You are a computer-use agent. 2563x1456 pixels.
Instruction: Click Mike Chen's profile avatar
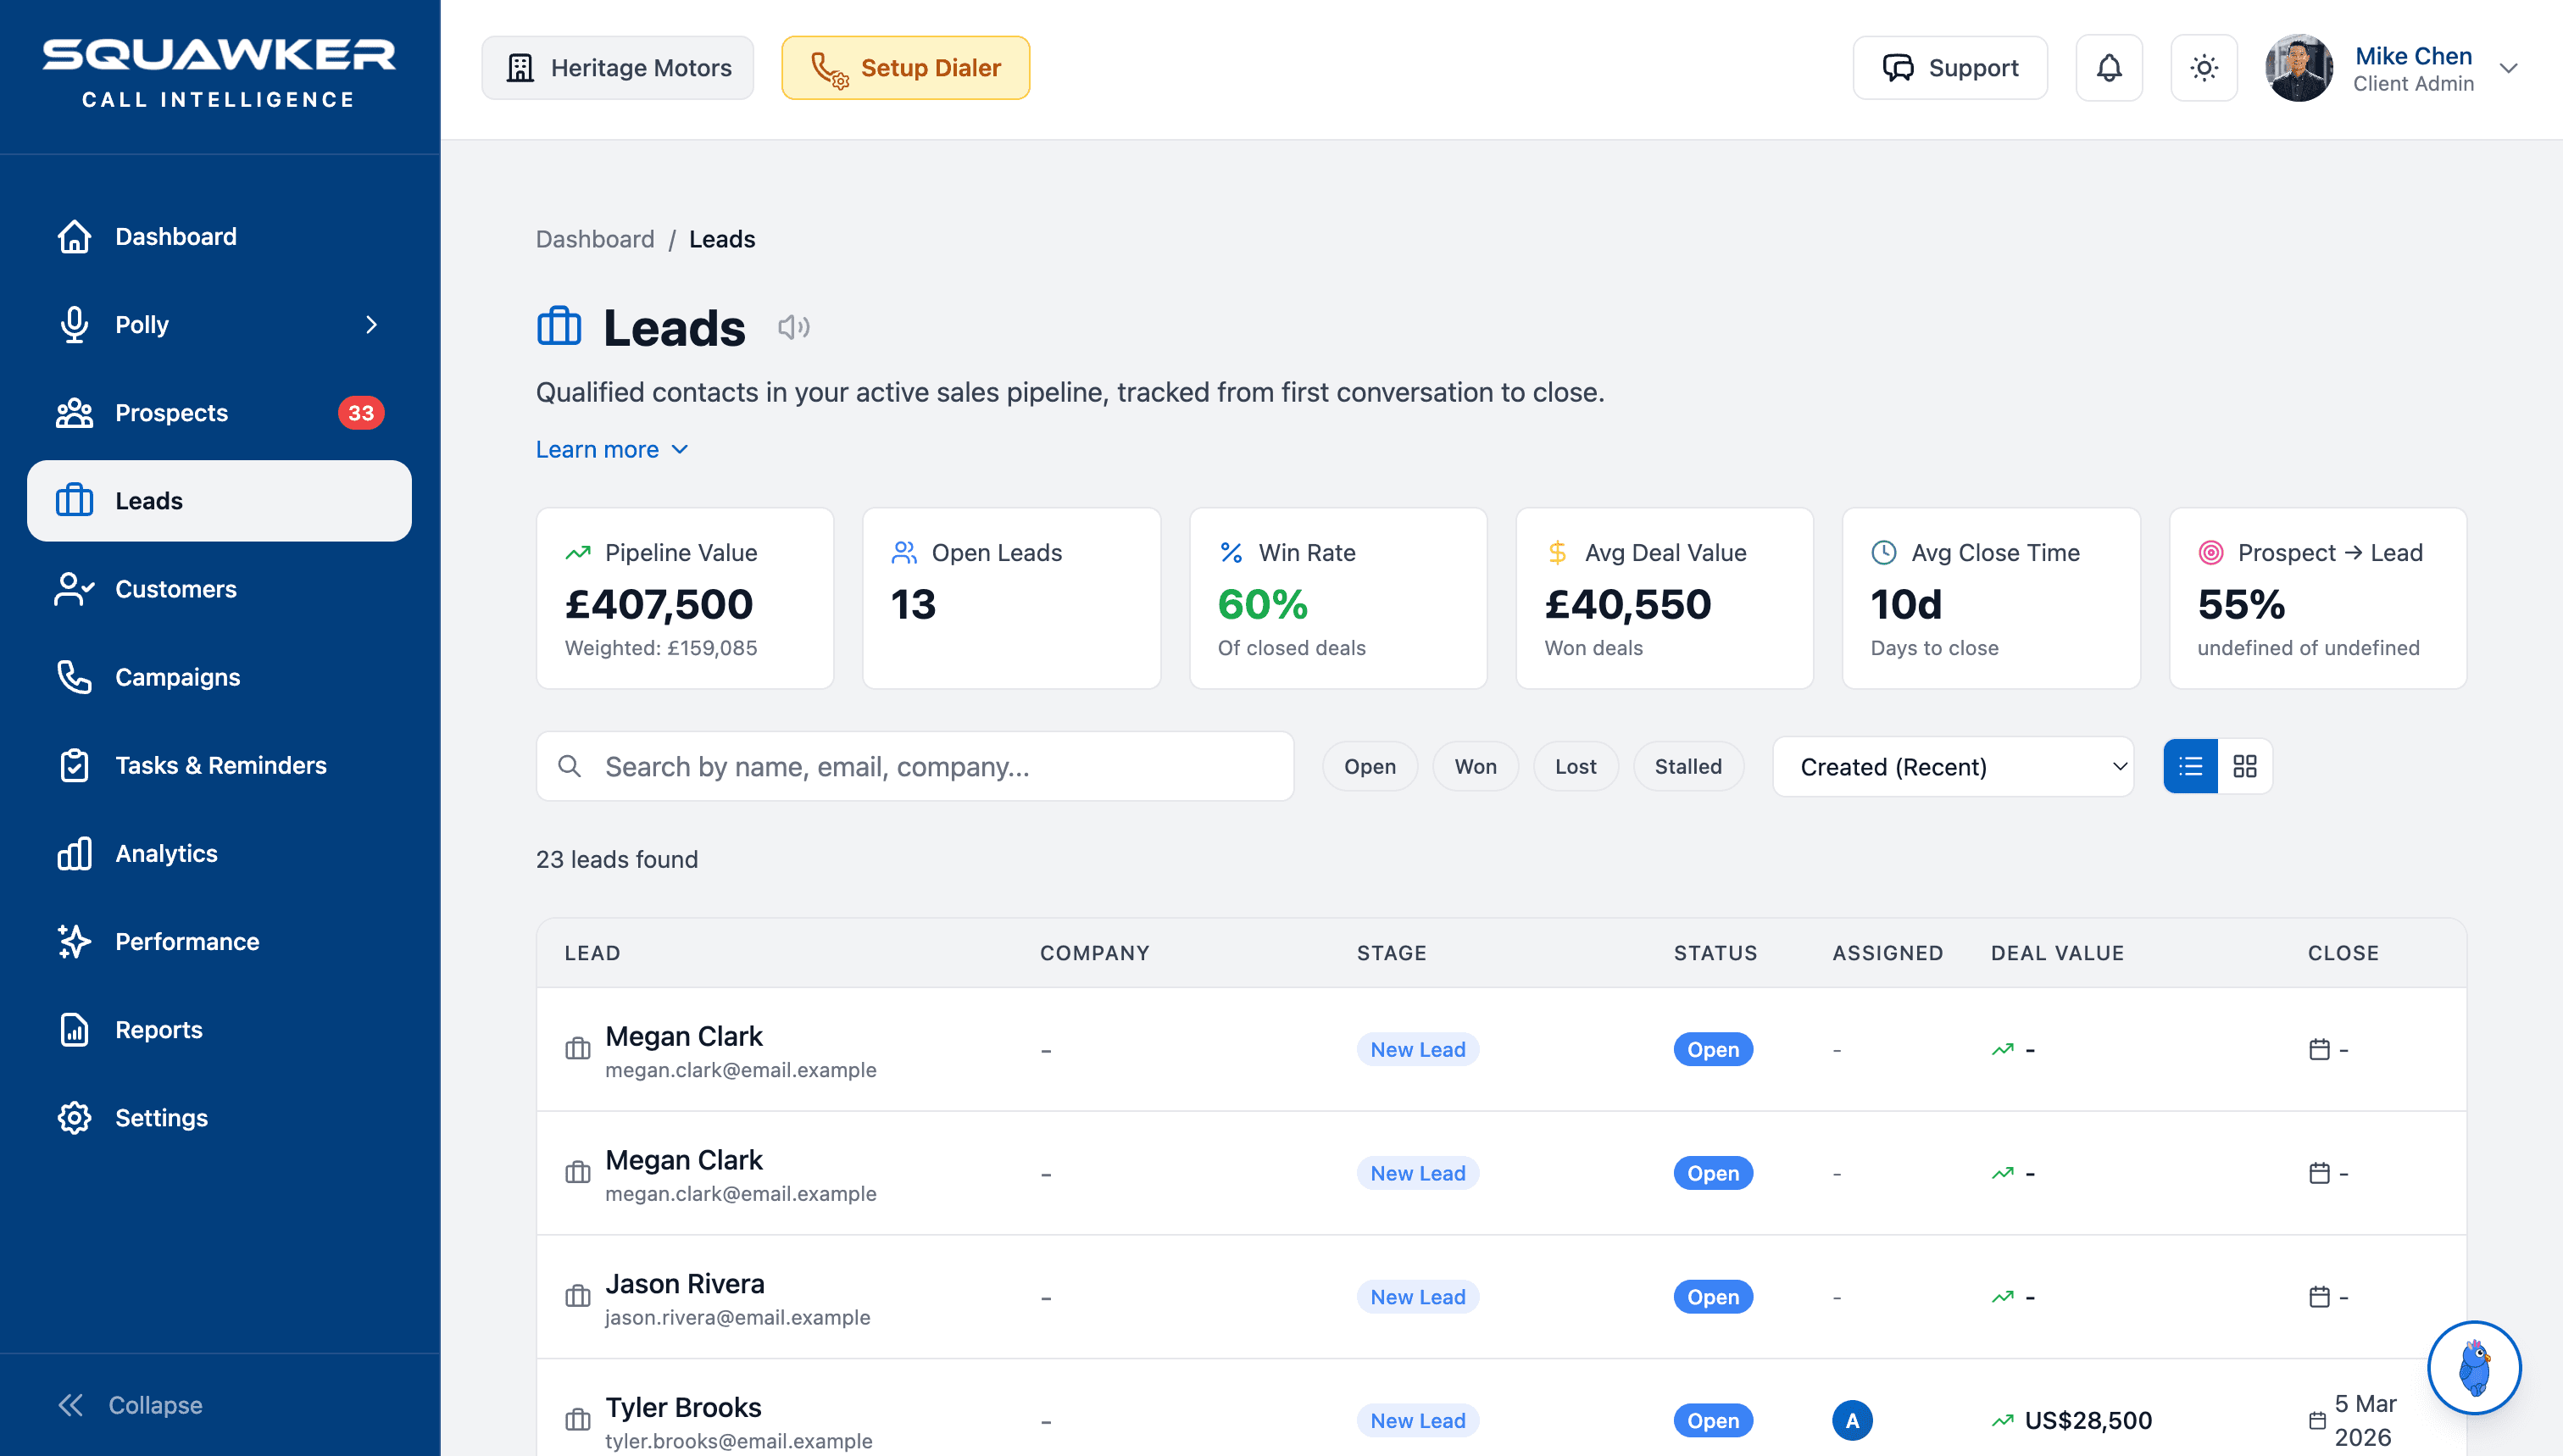(2299, 68)
